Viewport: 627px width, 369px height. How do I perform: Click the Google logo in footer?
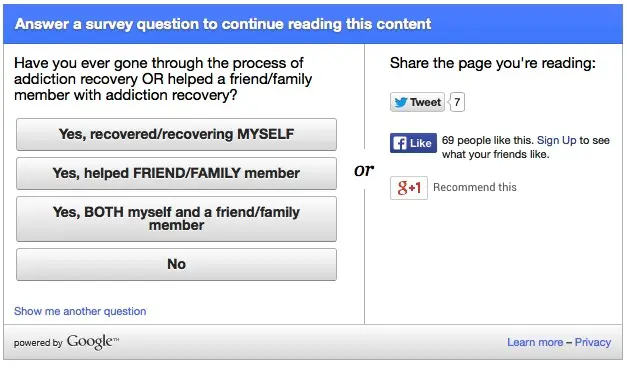coord(93,342)
